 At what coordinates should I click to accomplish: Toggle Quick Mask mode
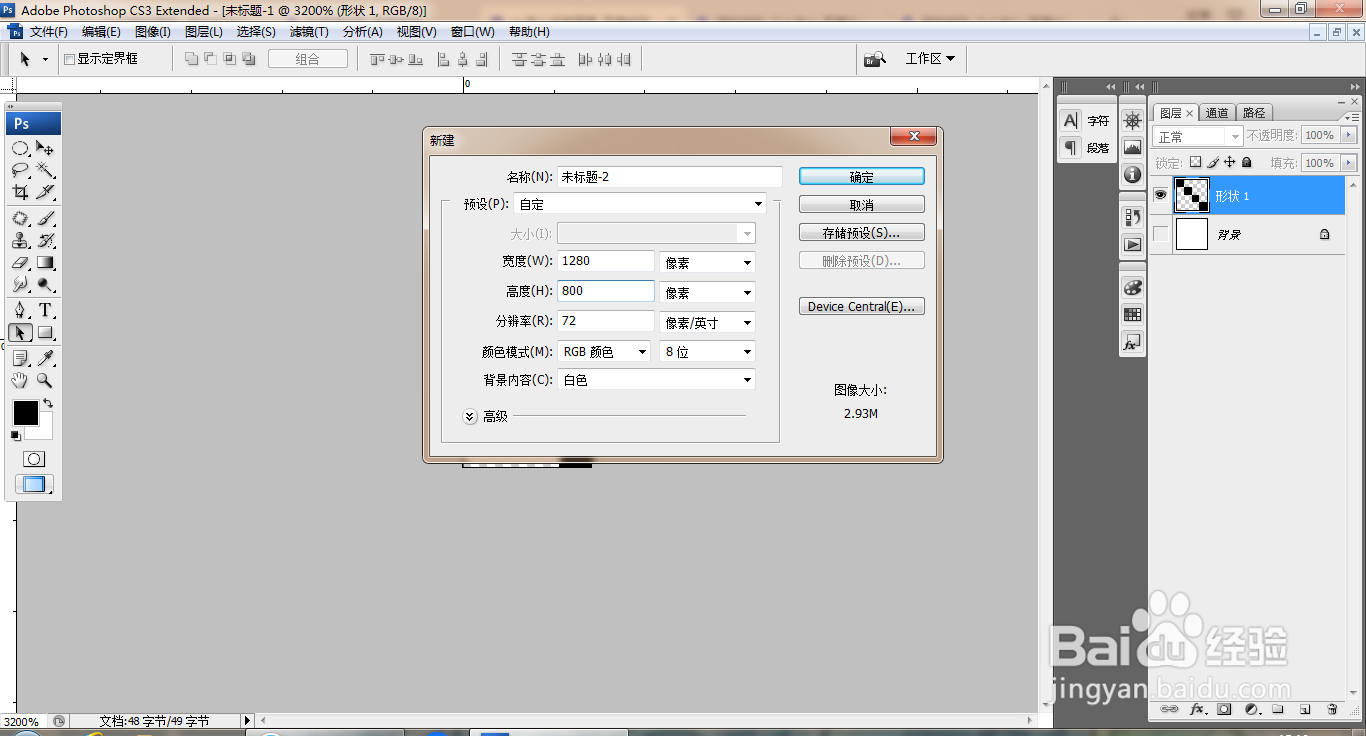coord(34,459)
